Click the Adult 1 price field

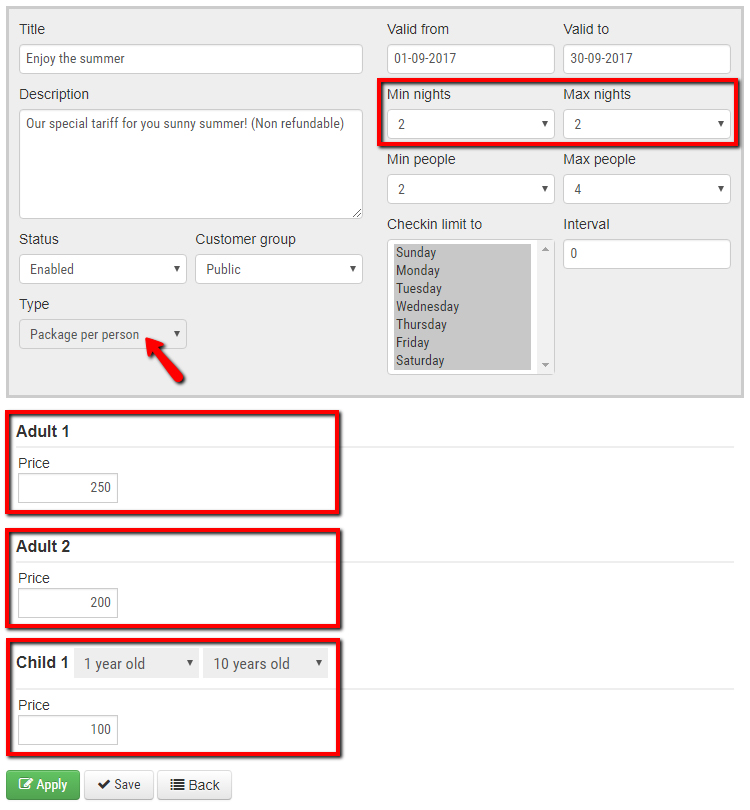[x=68, y=488]
